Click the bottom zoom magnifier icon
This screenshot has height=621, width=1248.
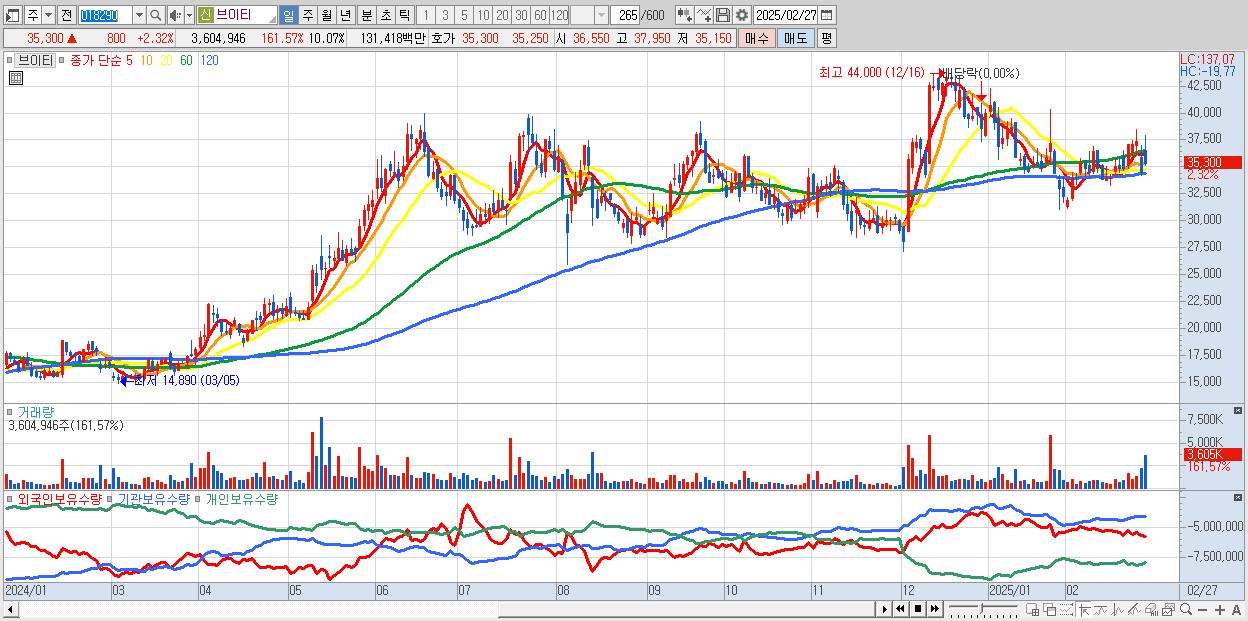pyautogui.click(x=1186, y=609)
